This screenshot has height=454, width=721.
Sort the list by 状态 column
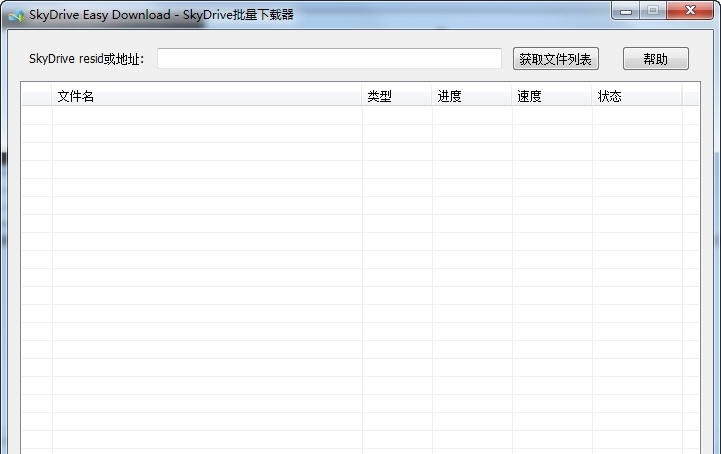[637, 96]
